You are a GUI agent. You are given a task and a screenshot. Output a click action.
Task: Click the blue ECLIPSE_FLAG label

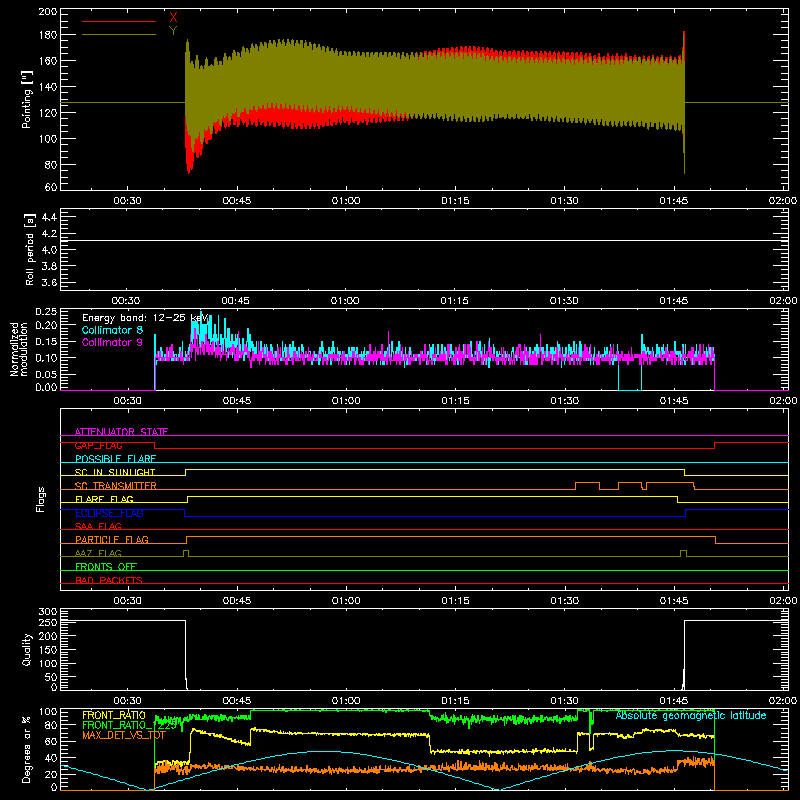(109, 513)
